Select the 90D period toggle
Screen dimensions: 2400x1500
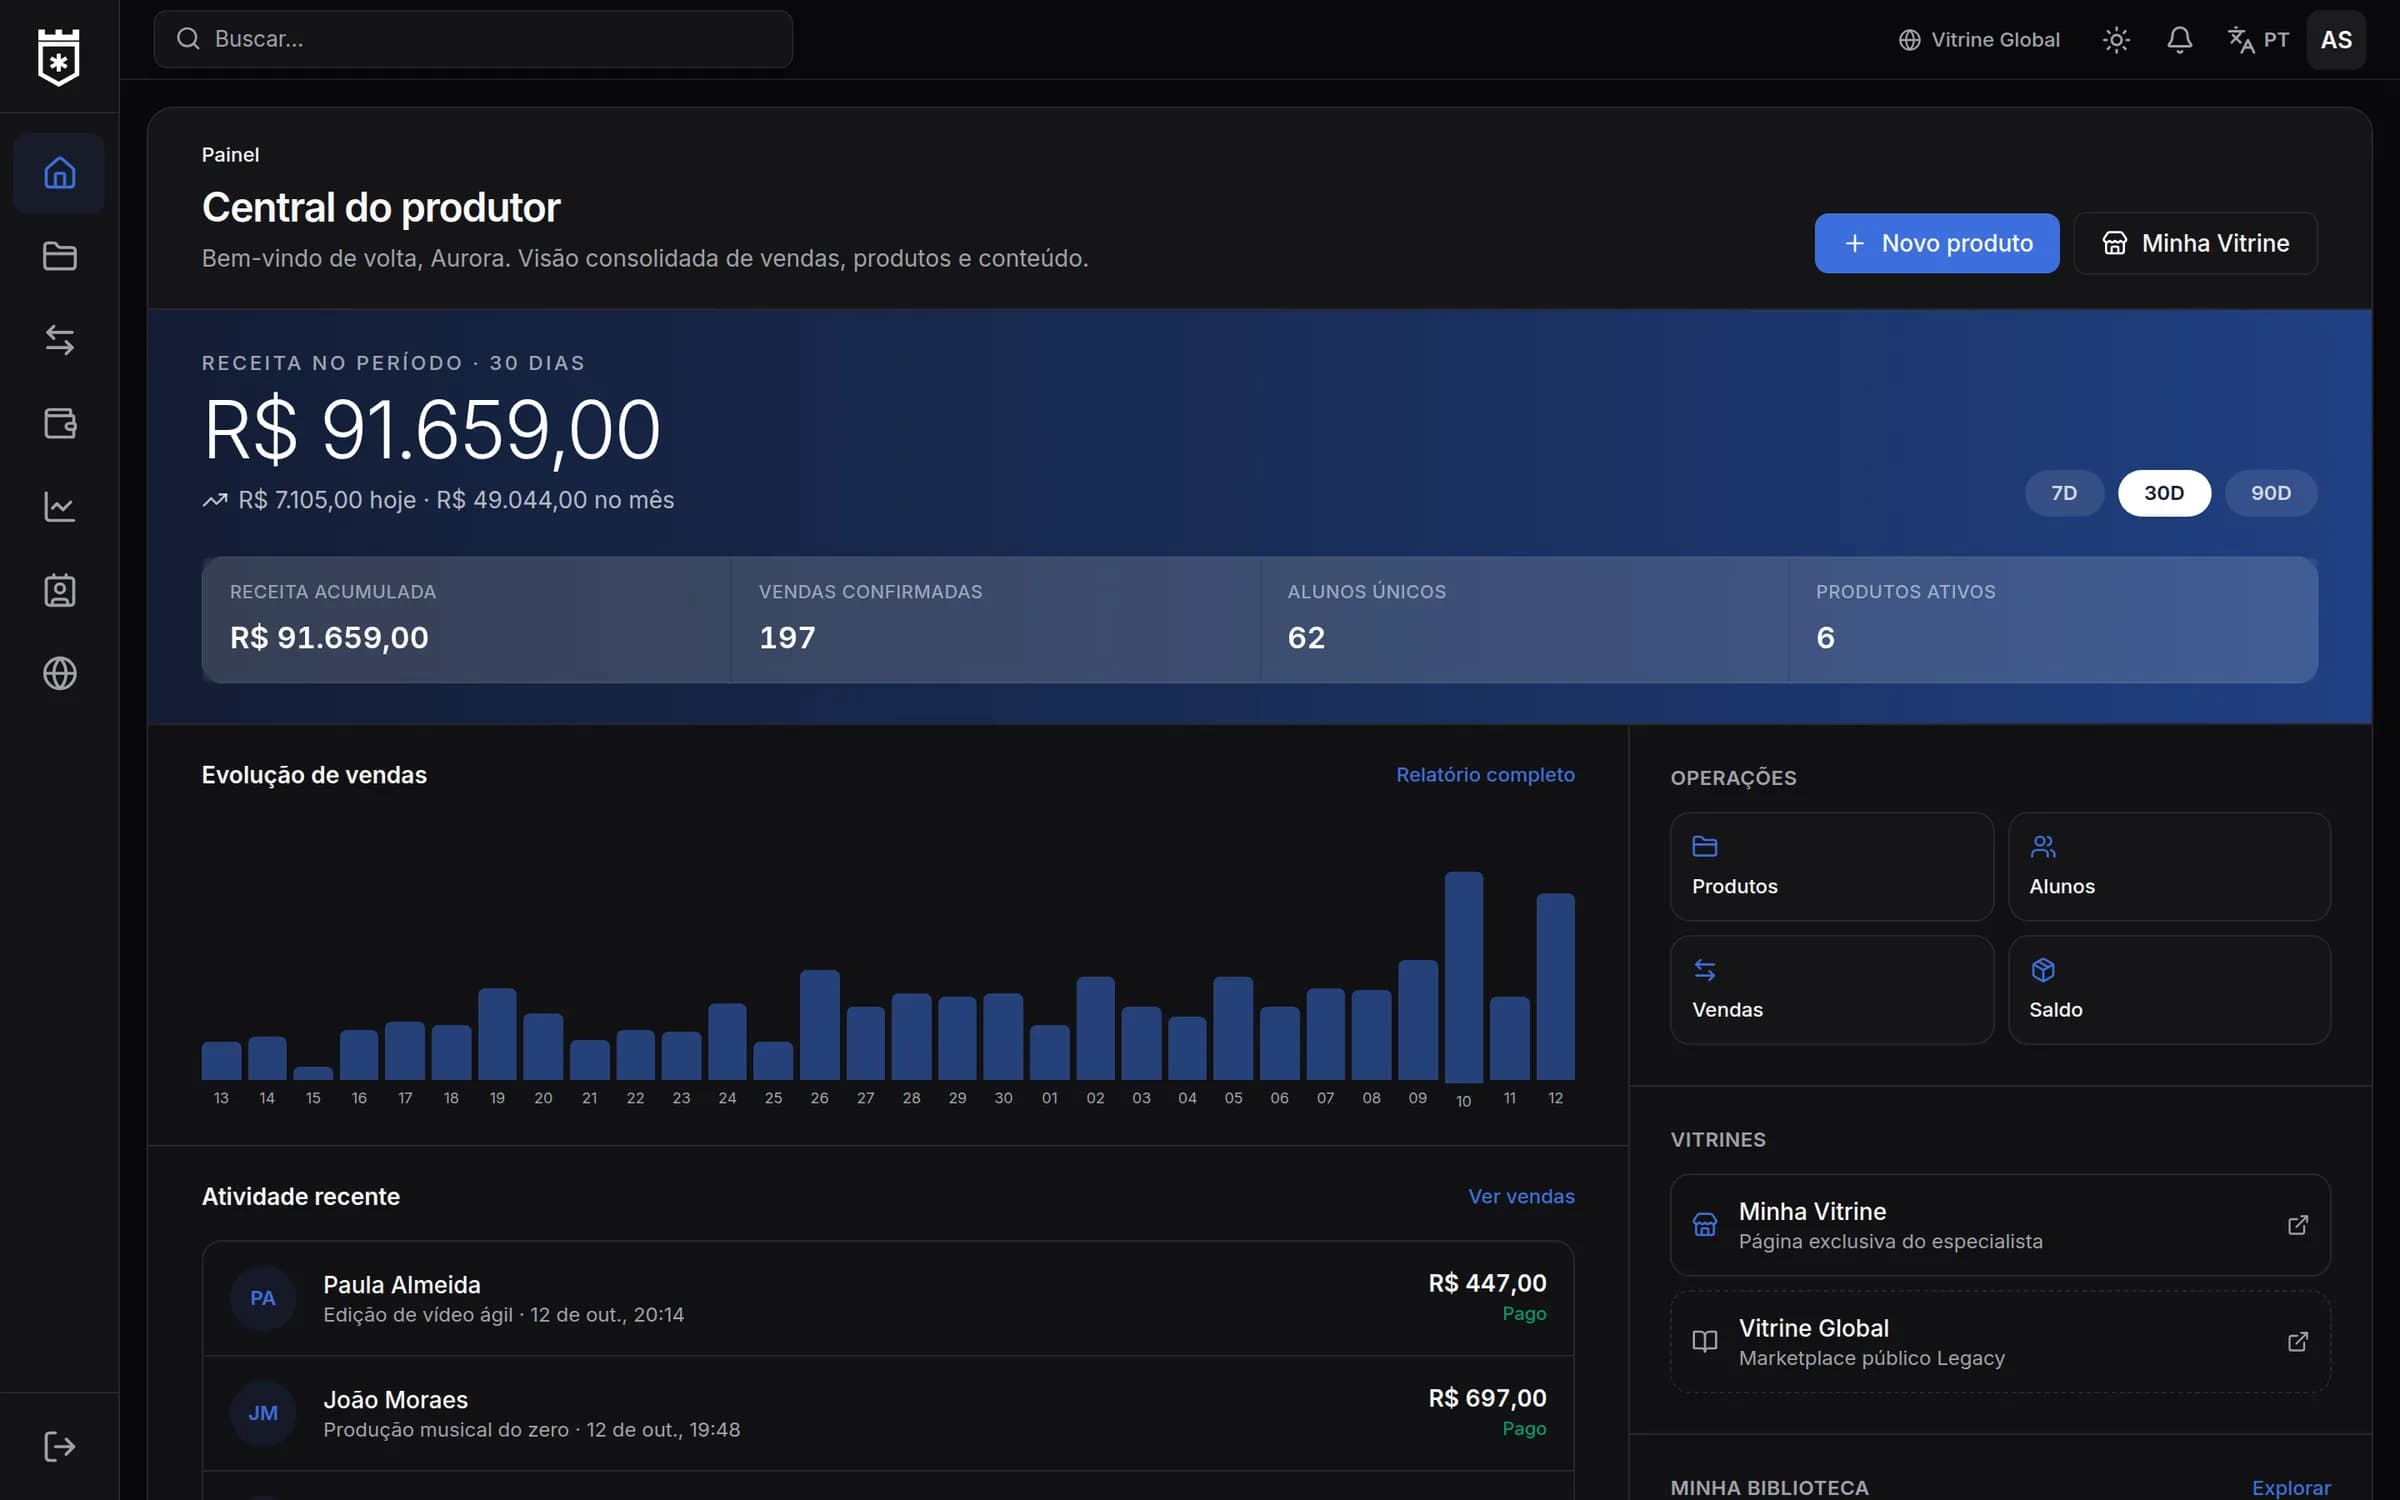[x=2271, y=493]
